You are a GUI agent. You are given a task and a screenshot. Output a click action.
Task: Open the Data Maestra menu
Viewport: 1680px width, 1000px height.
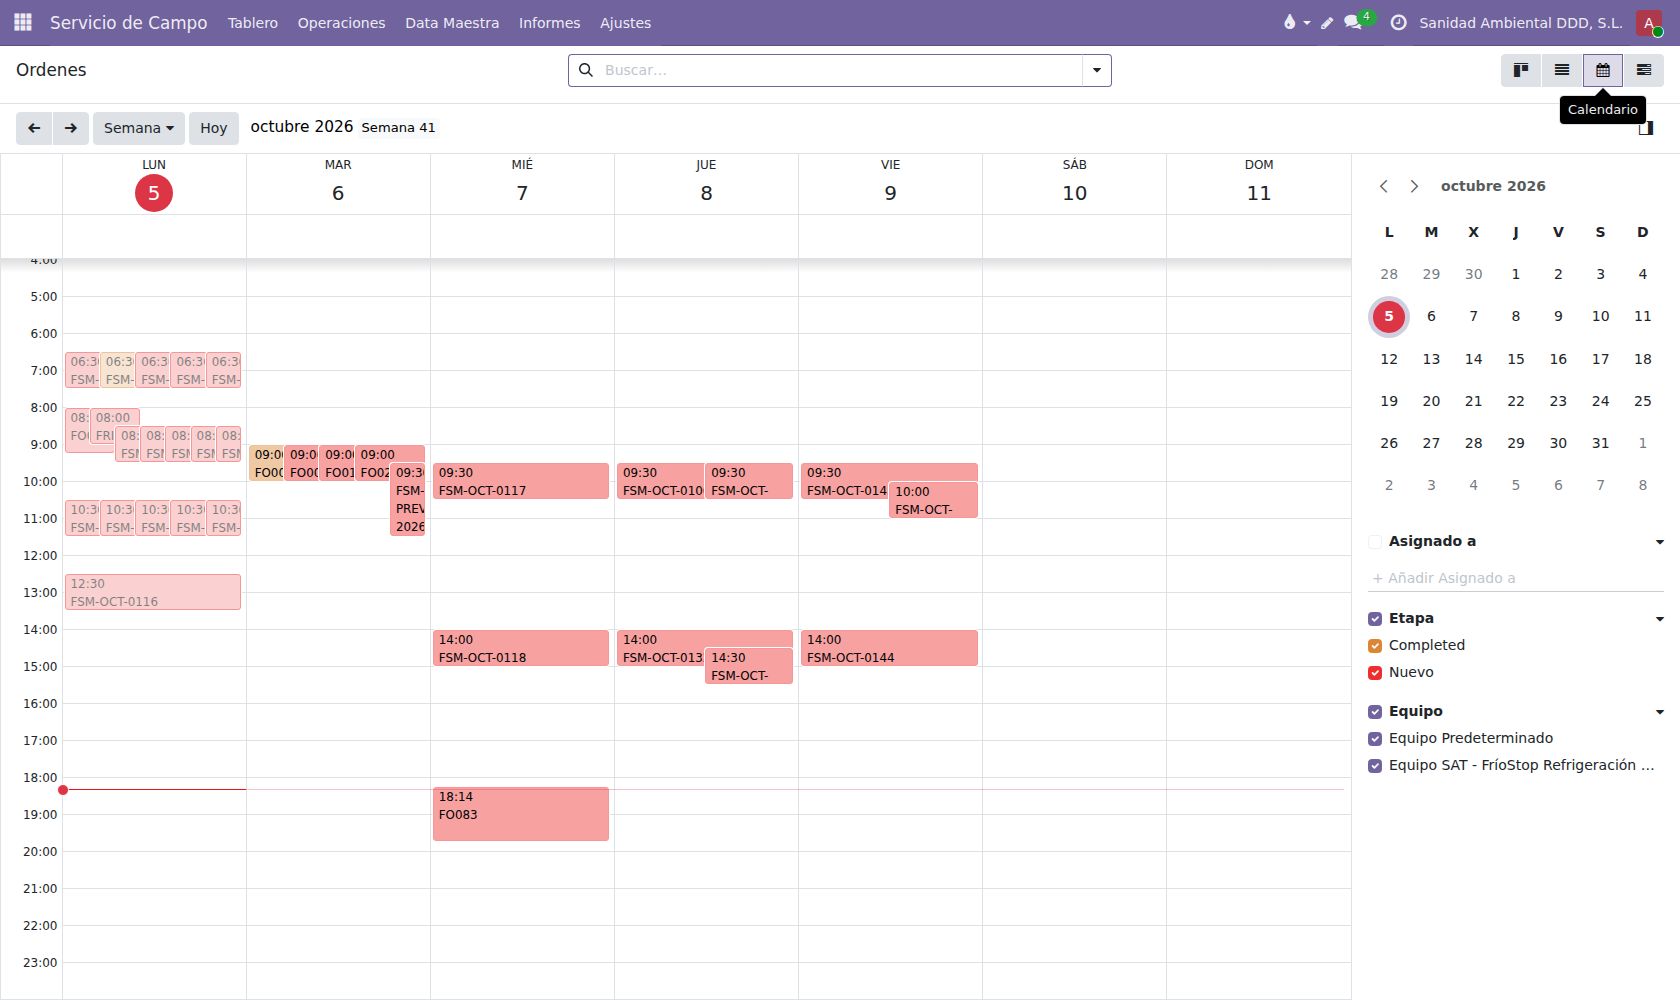pos(452,22)
